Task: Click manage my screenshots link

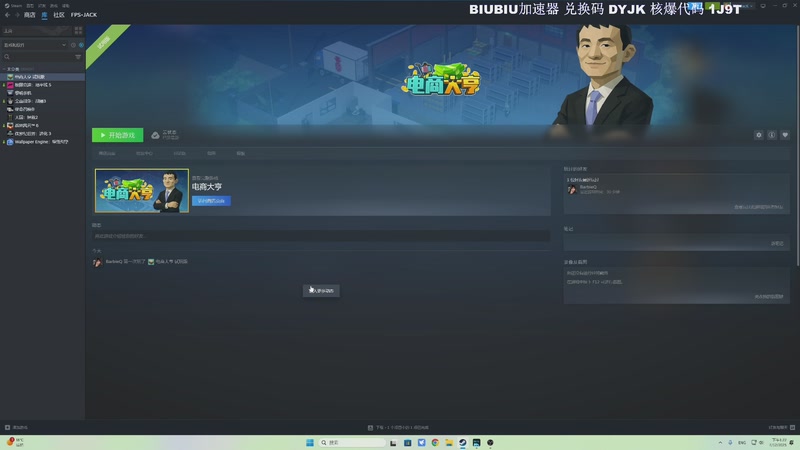Action: (768, 296)
